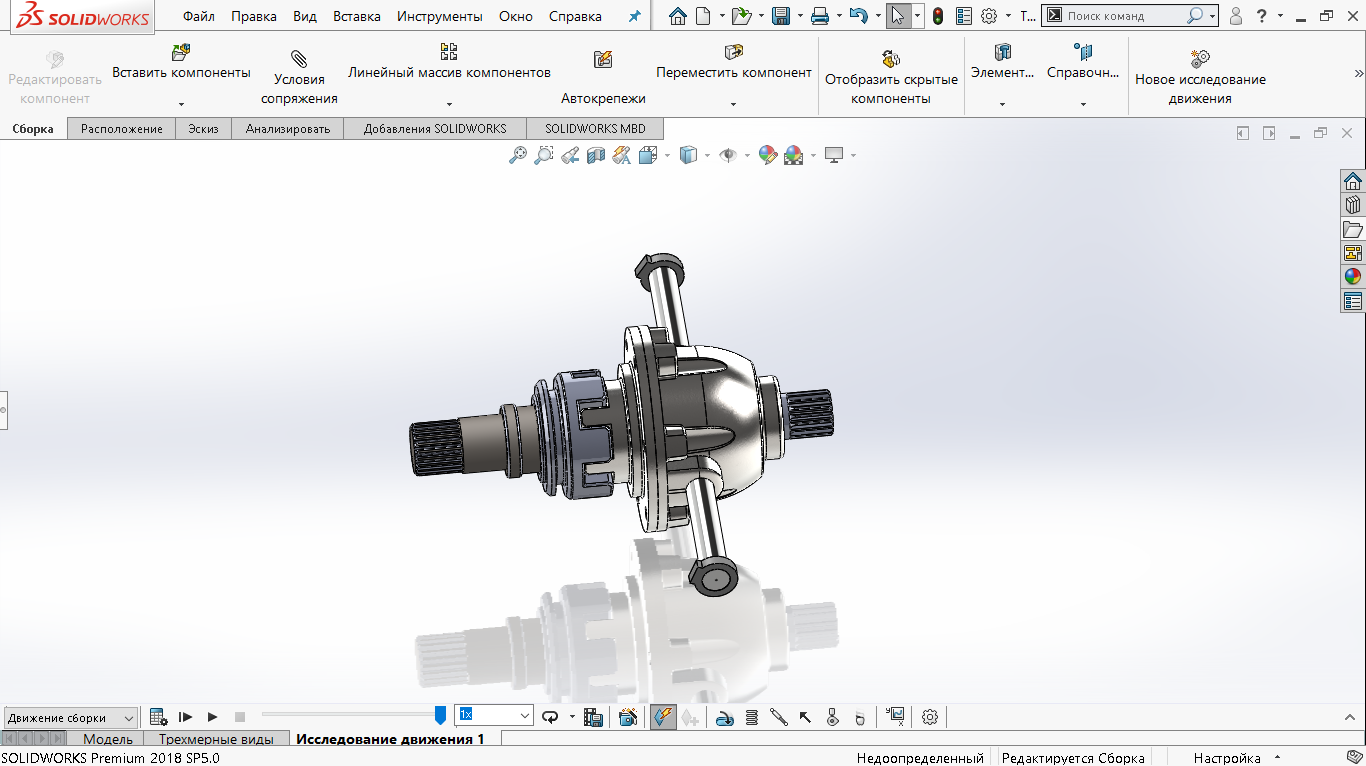This screenshot has height=766, width=1366.
Task: Open the Движение сборки study type dropdown
Action: point(70,718)
